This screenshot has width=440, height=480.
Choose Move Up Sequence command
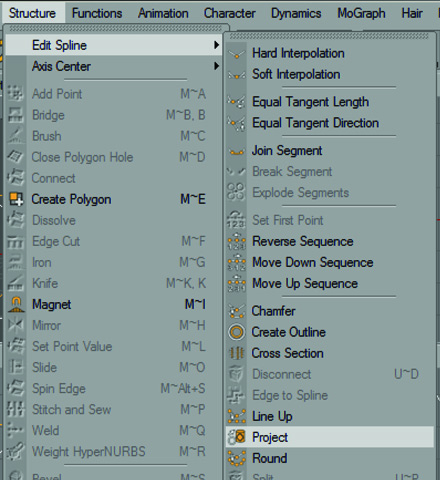pos(305,283)
